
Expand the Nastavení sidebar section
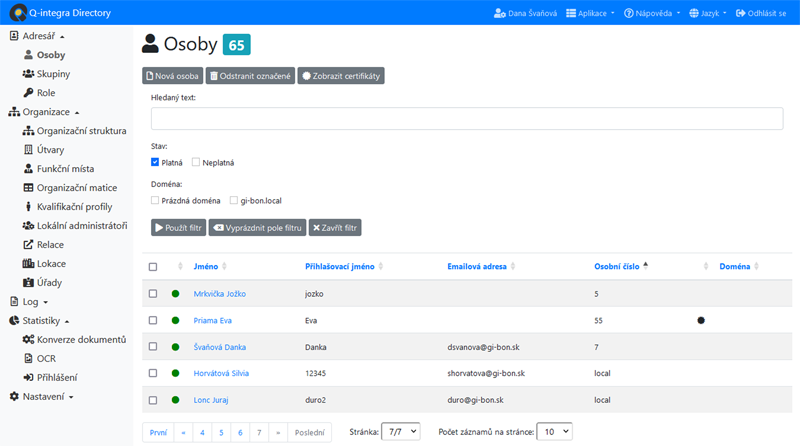pyautogui.click(x=42, y=397)
